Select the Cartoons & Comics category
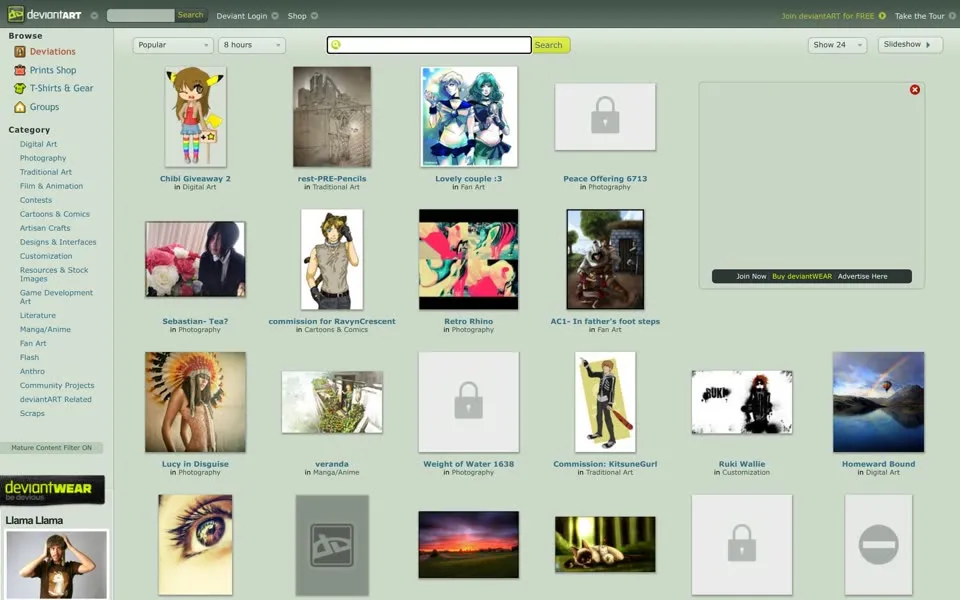Screen dimensions: 960x600 tap(54, 214)
